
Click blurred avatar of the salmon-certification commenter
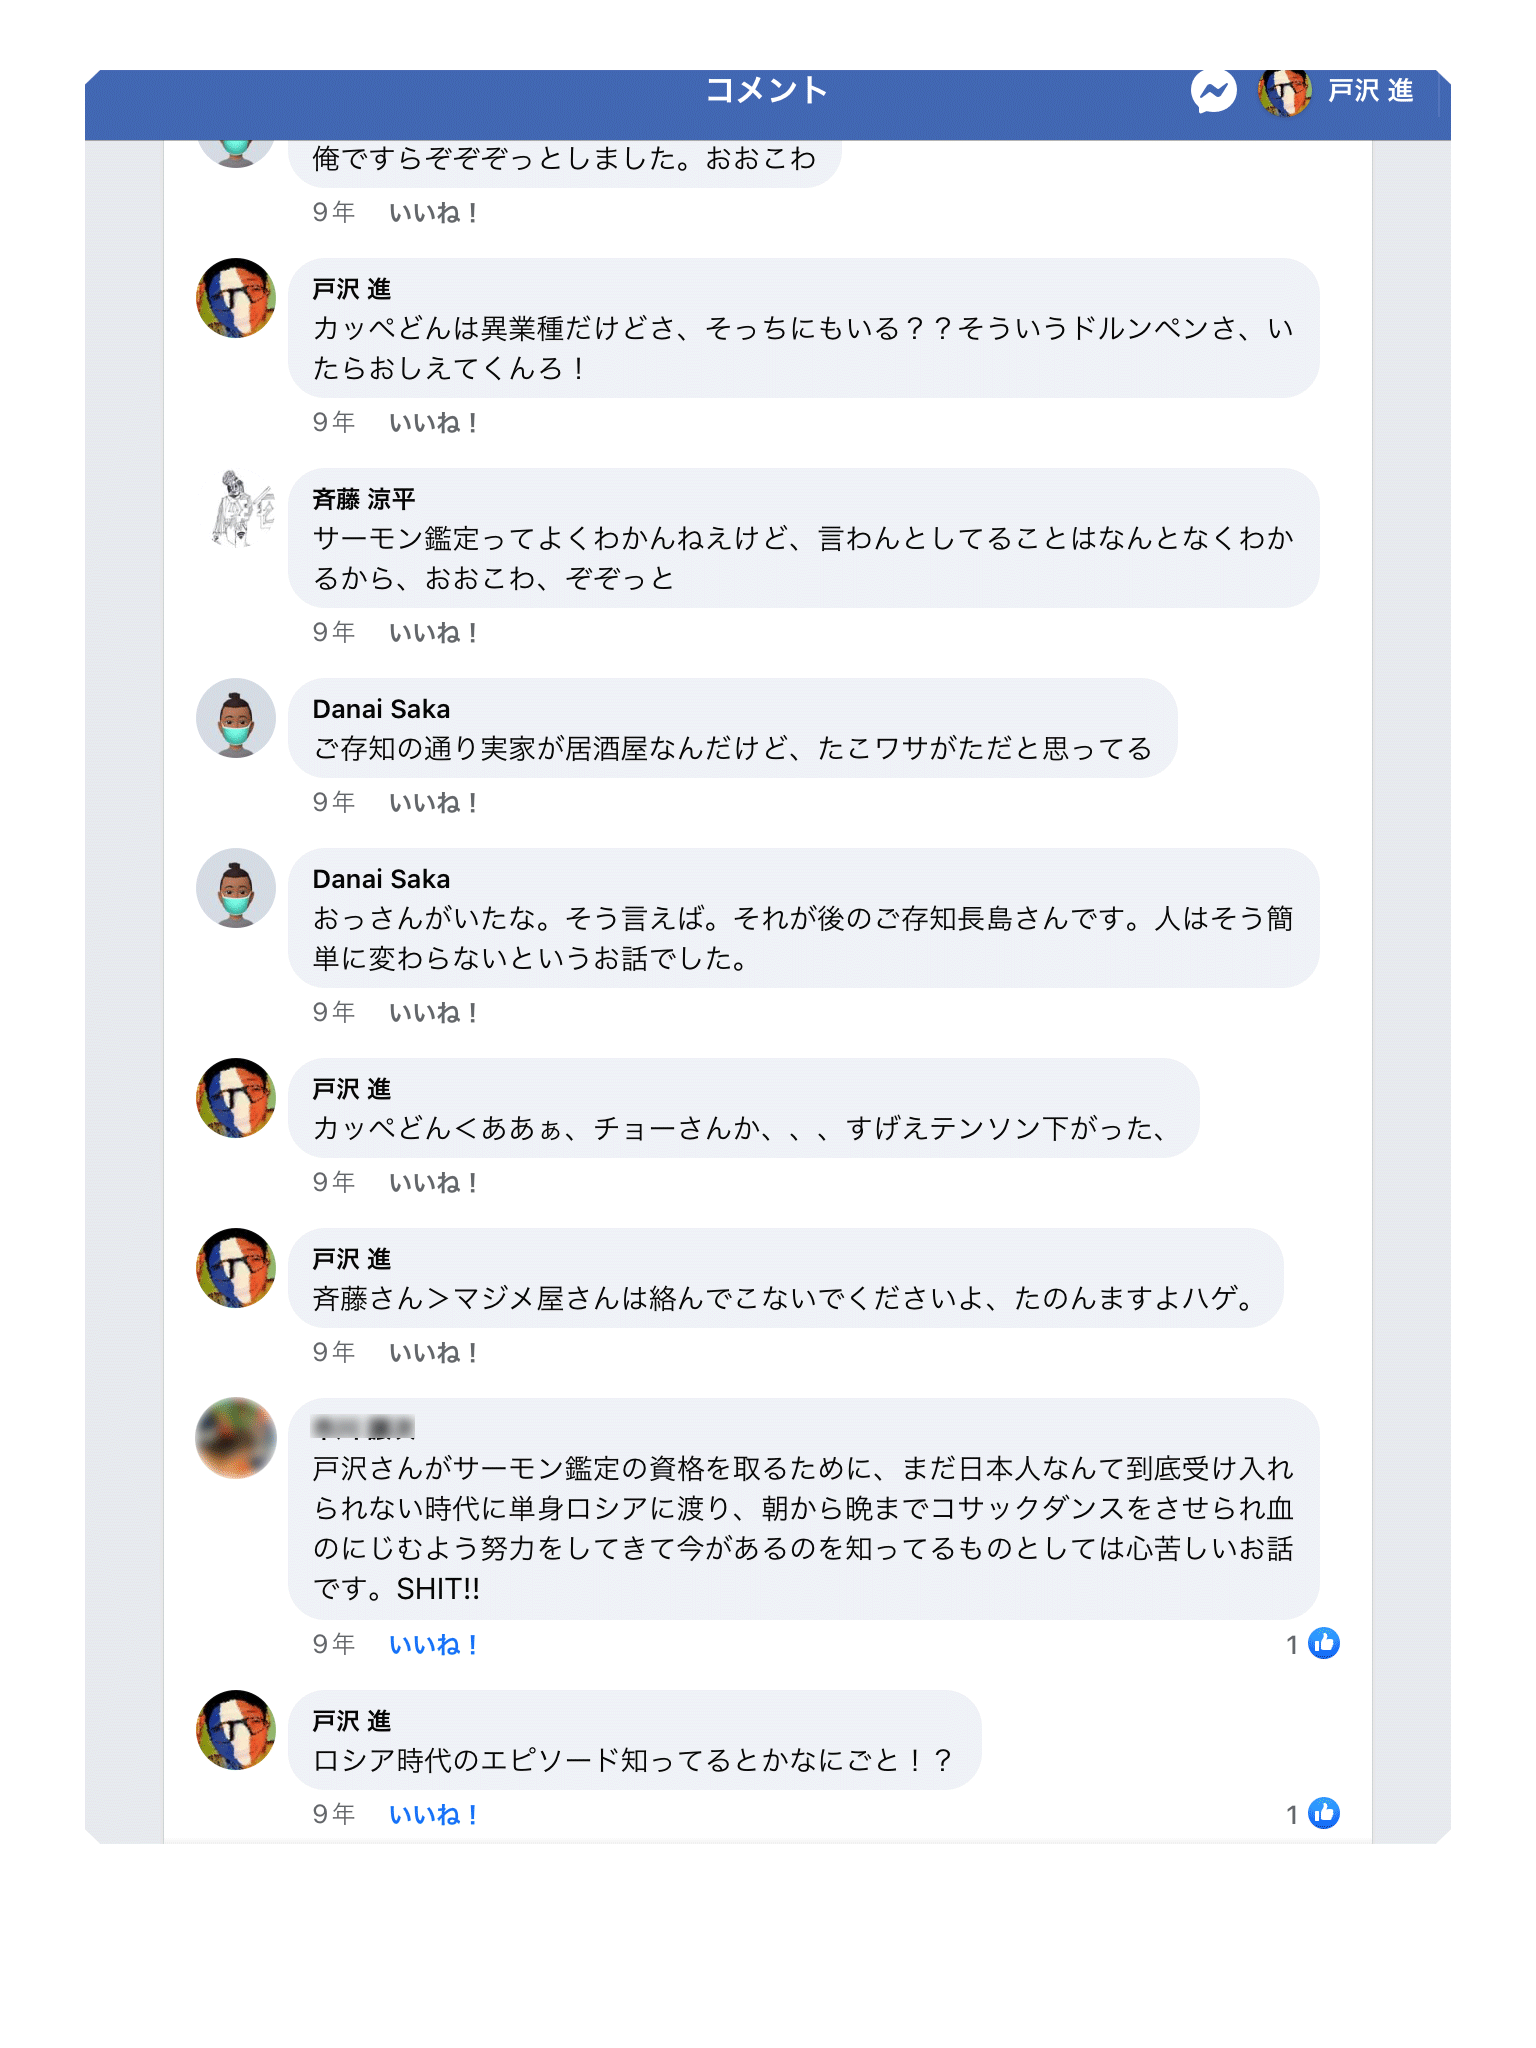coord(236,1438)
